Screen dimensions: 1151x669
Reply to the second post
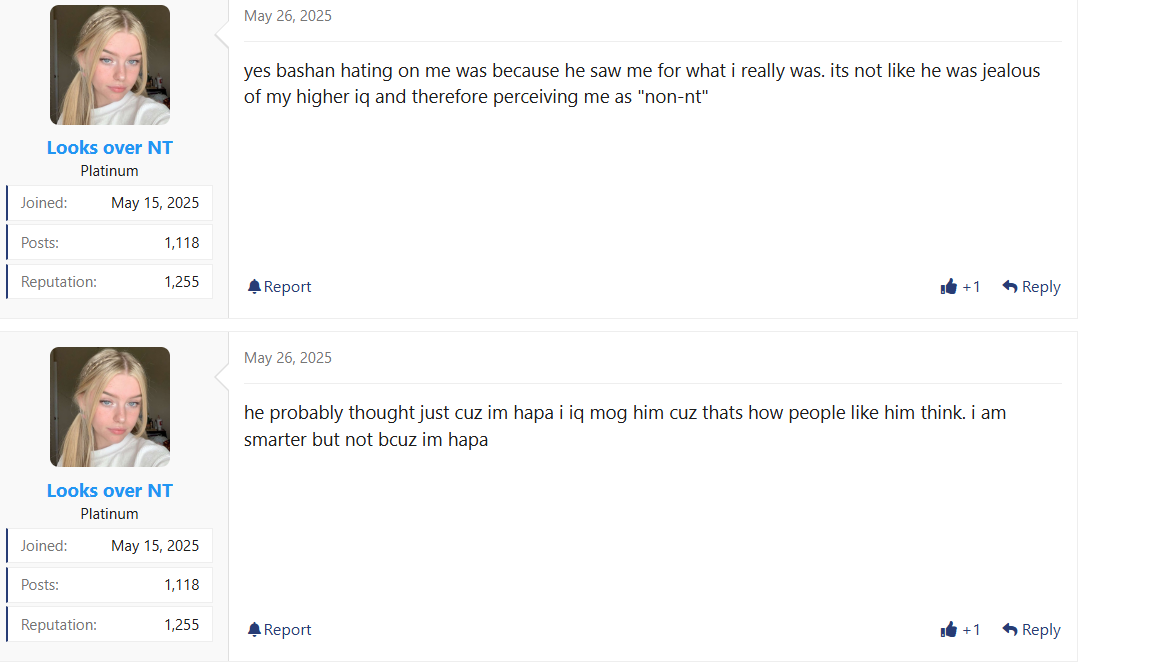pyautogui.click(x=1040, y=630)
